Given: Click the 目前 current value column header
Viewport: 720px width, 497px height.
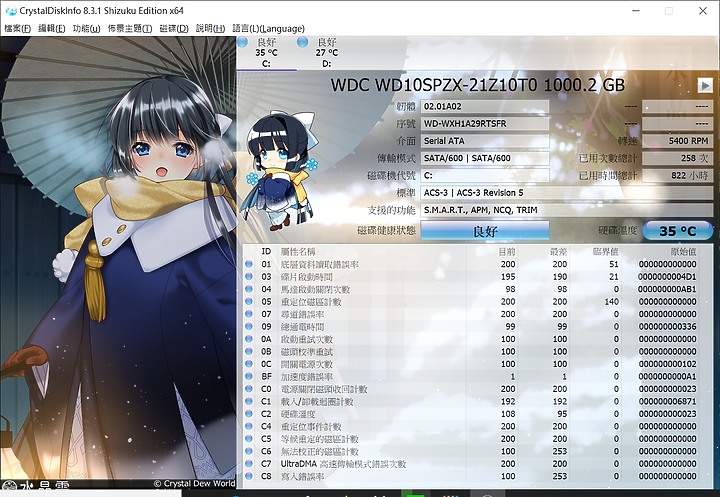Looking at the screenshot, I should 507,252.
